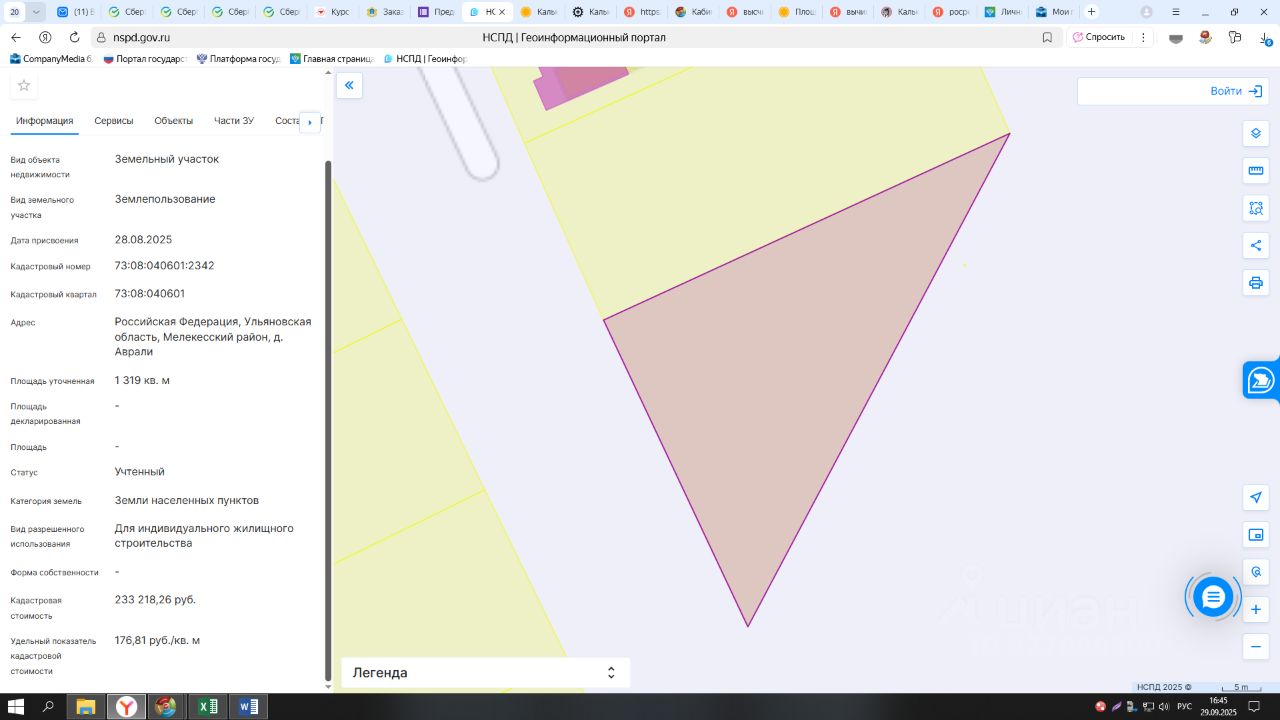Click cadastral value 233 218,26 руб.
The height and width of the screenshot is (720, 1280).
pos(155,600)
